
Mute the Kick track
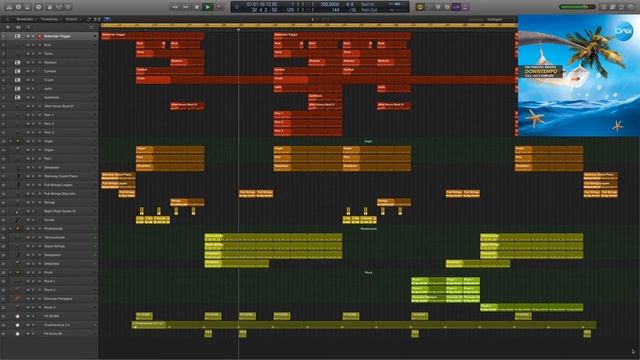(28, 45)
